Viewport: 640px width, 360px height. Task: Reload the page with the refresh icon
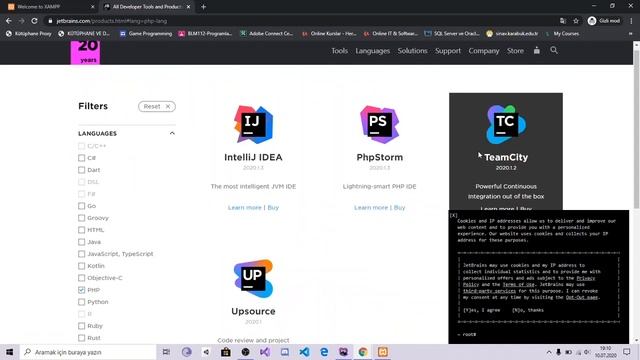point(35,21)
